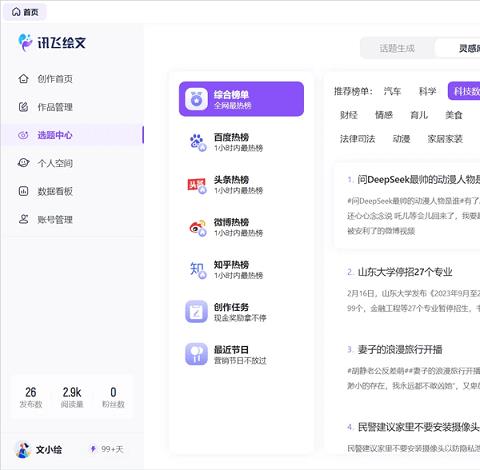Image resolution: width=480 pixels, height=470 pixels.
Task: Click the 微博热榜 Weibo icon
Action: [197, 228]
